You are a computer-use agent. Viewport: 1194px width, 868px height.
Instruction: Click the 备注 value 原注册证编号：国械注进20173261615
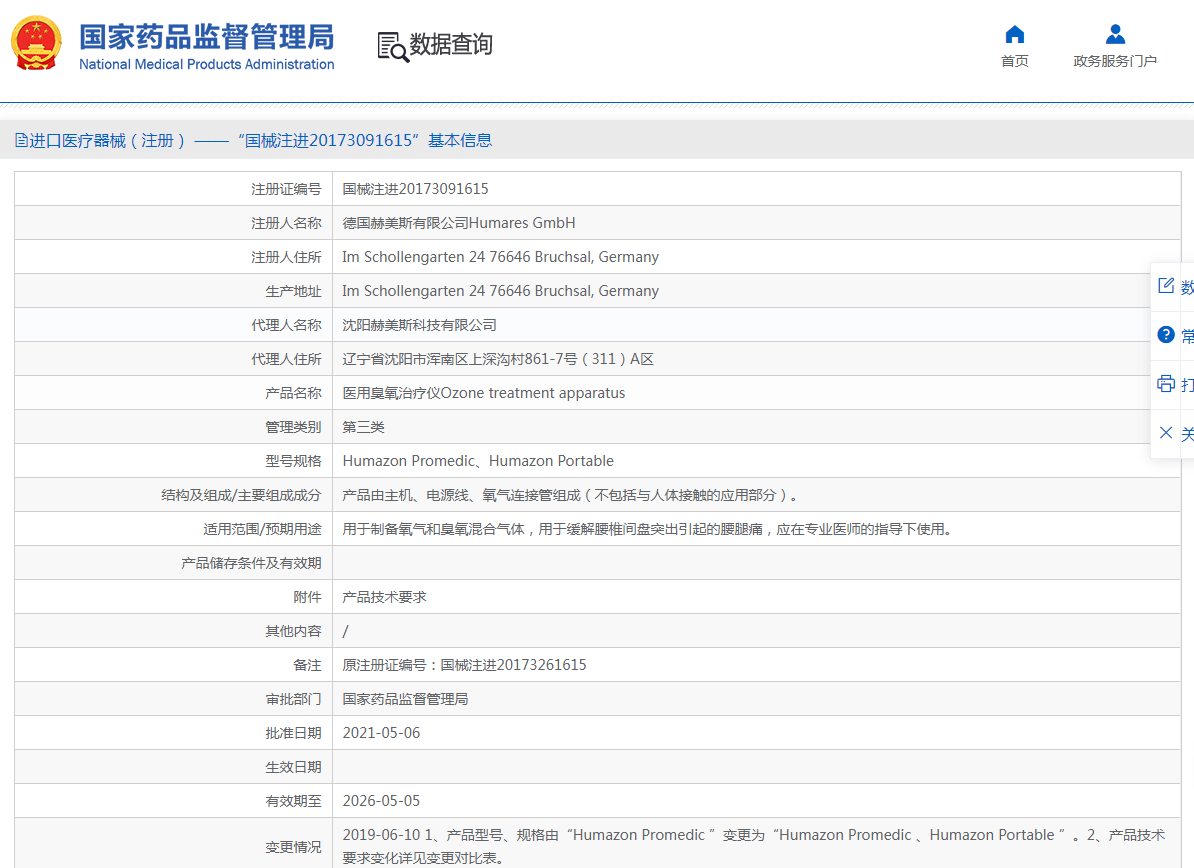[x=465, y=665]
